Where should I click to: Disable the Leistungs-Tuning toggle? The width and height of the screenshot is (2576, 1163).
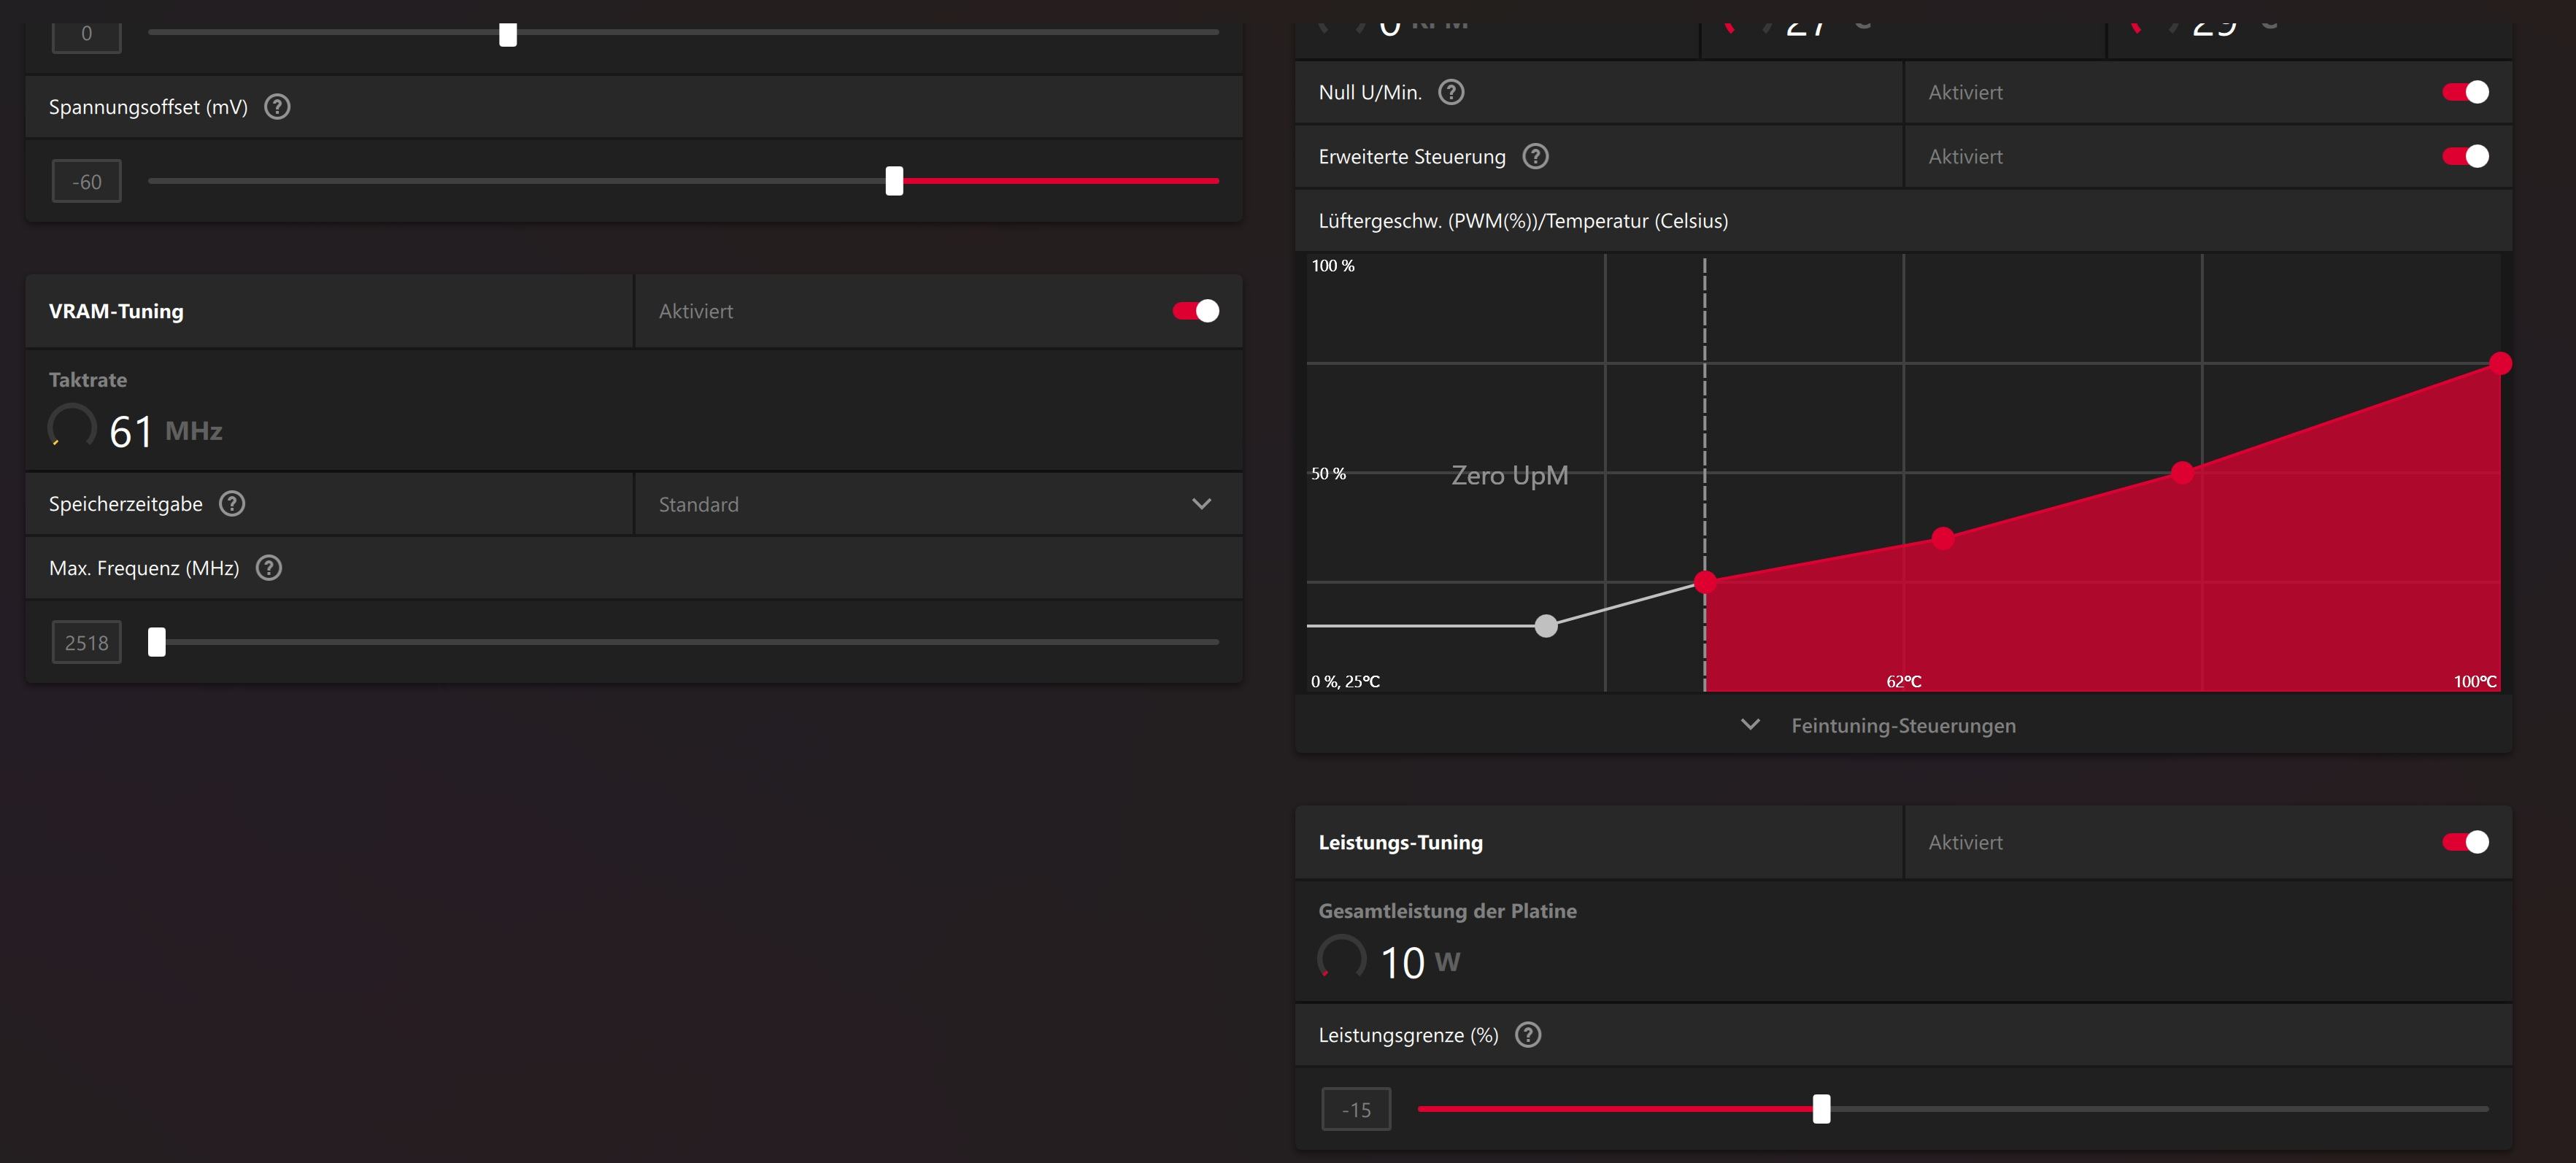[2465, 842]
